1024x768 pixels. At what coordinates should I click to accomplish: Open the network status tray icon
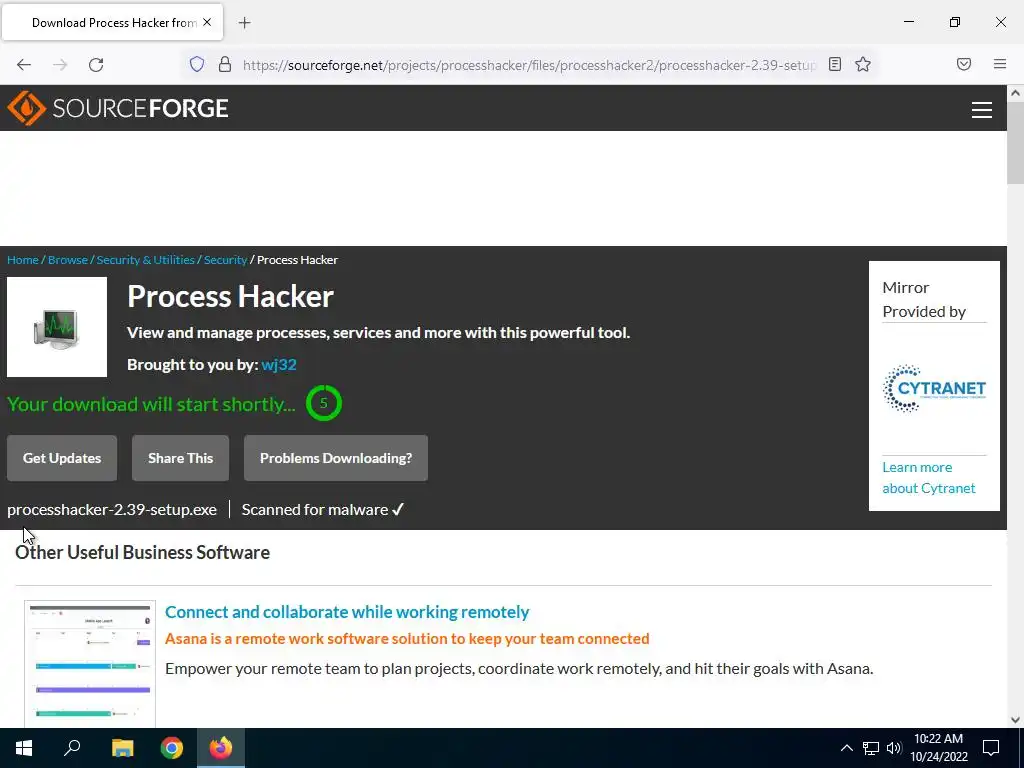(871, 748)
